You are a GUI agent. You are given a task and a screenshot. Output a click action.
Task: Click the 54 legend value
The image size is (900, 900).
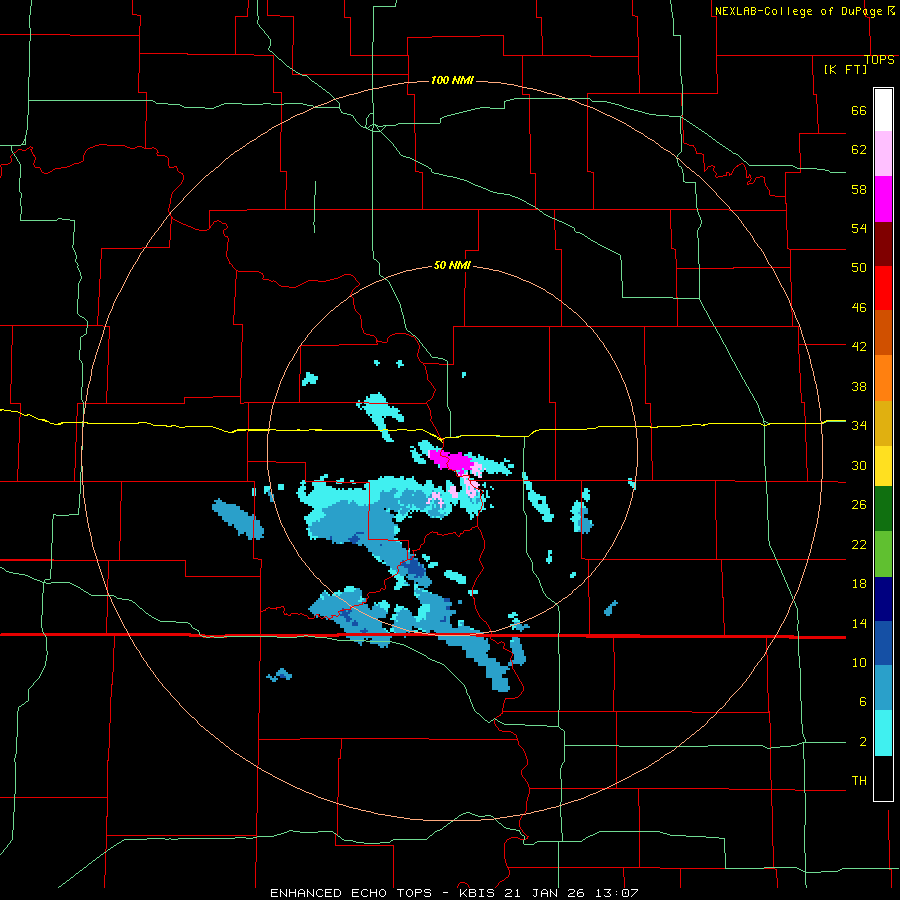click(x=859, y=228)
